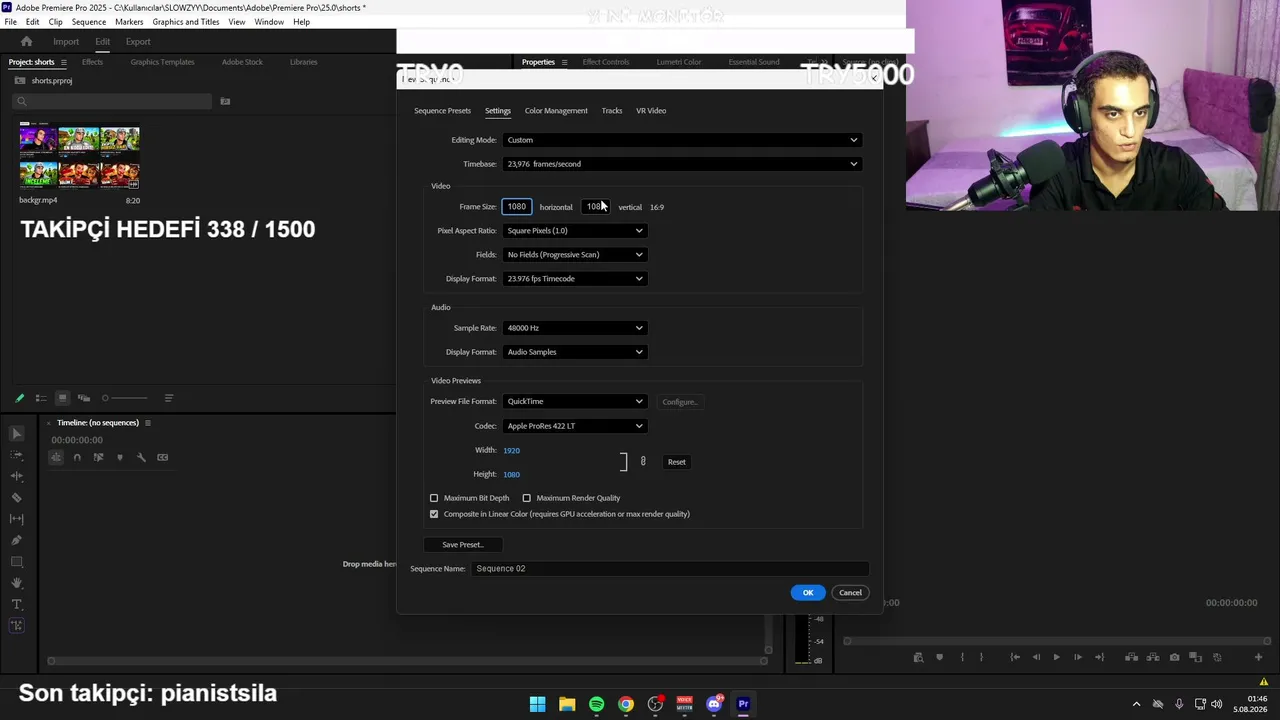Pick the Rectangle shape tool
Screen dimensions: 1280x720
17,562
